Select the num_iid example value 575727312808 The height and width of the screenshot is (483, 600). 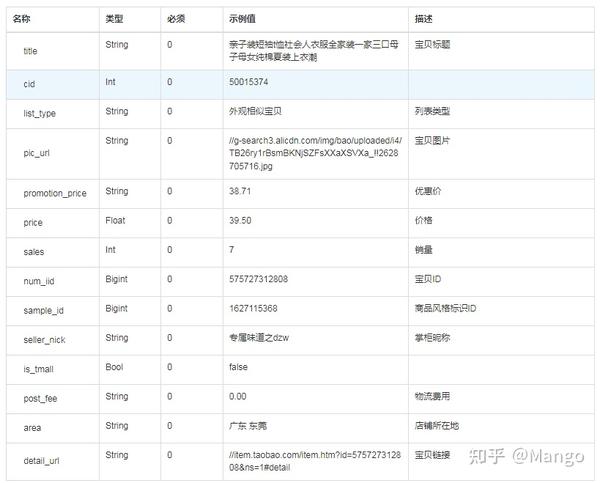click(259, 279)
